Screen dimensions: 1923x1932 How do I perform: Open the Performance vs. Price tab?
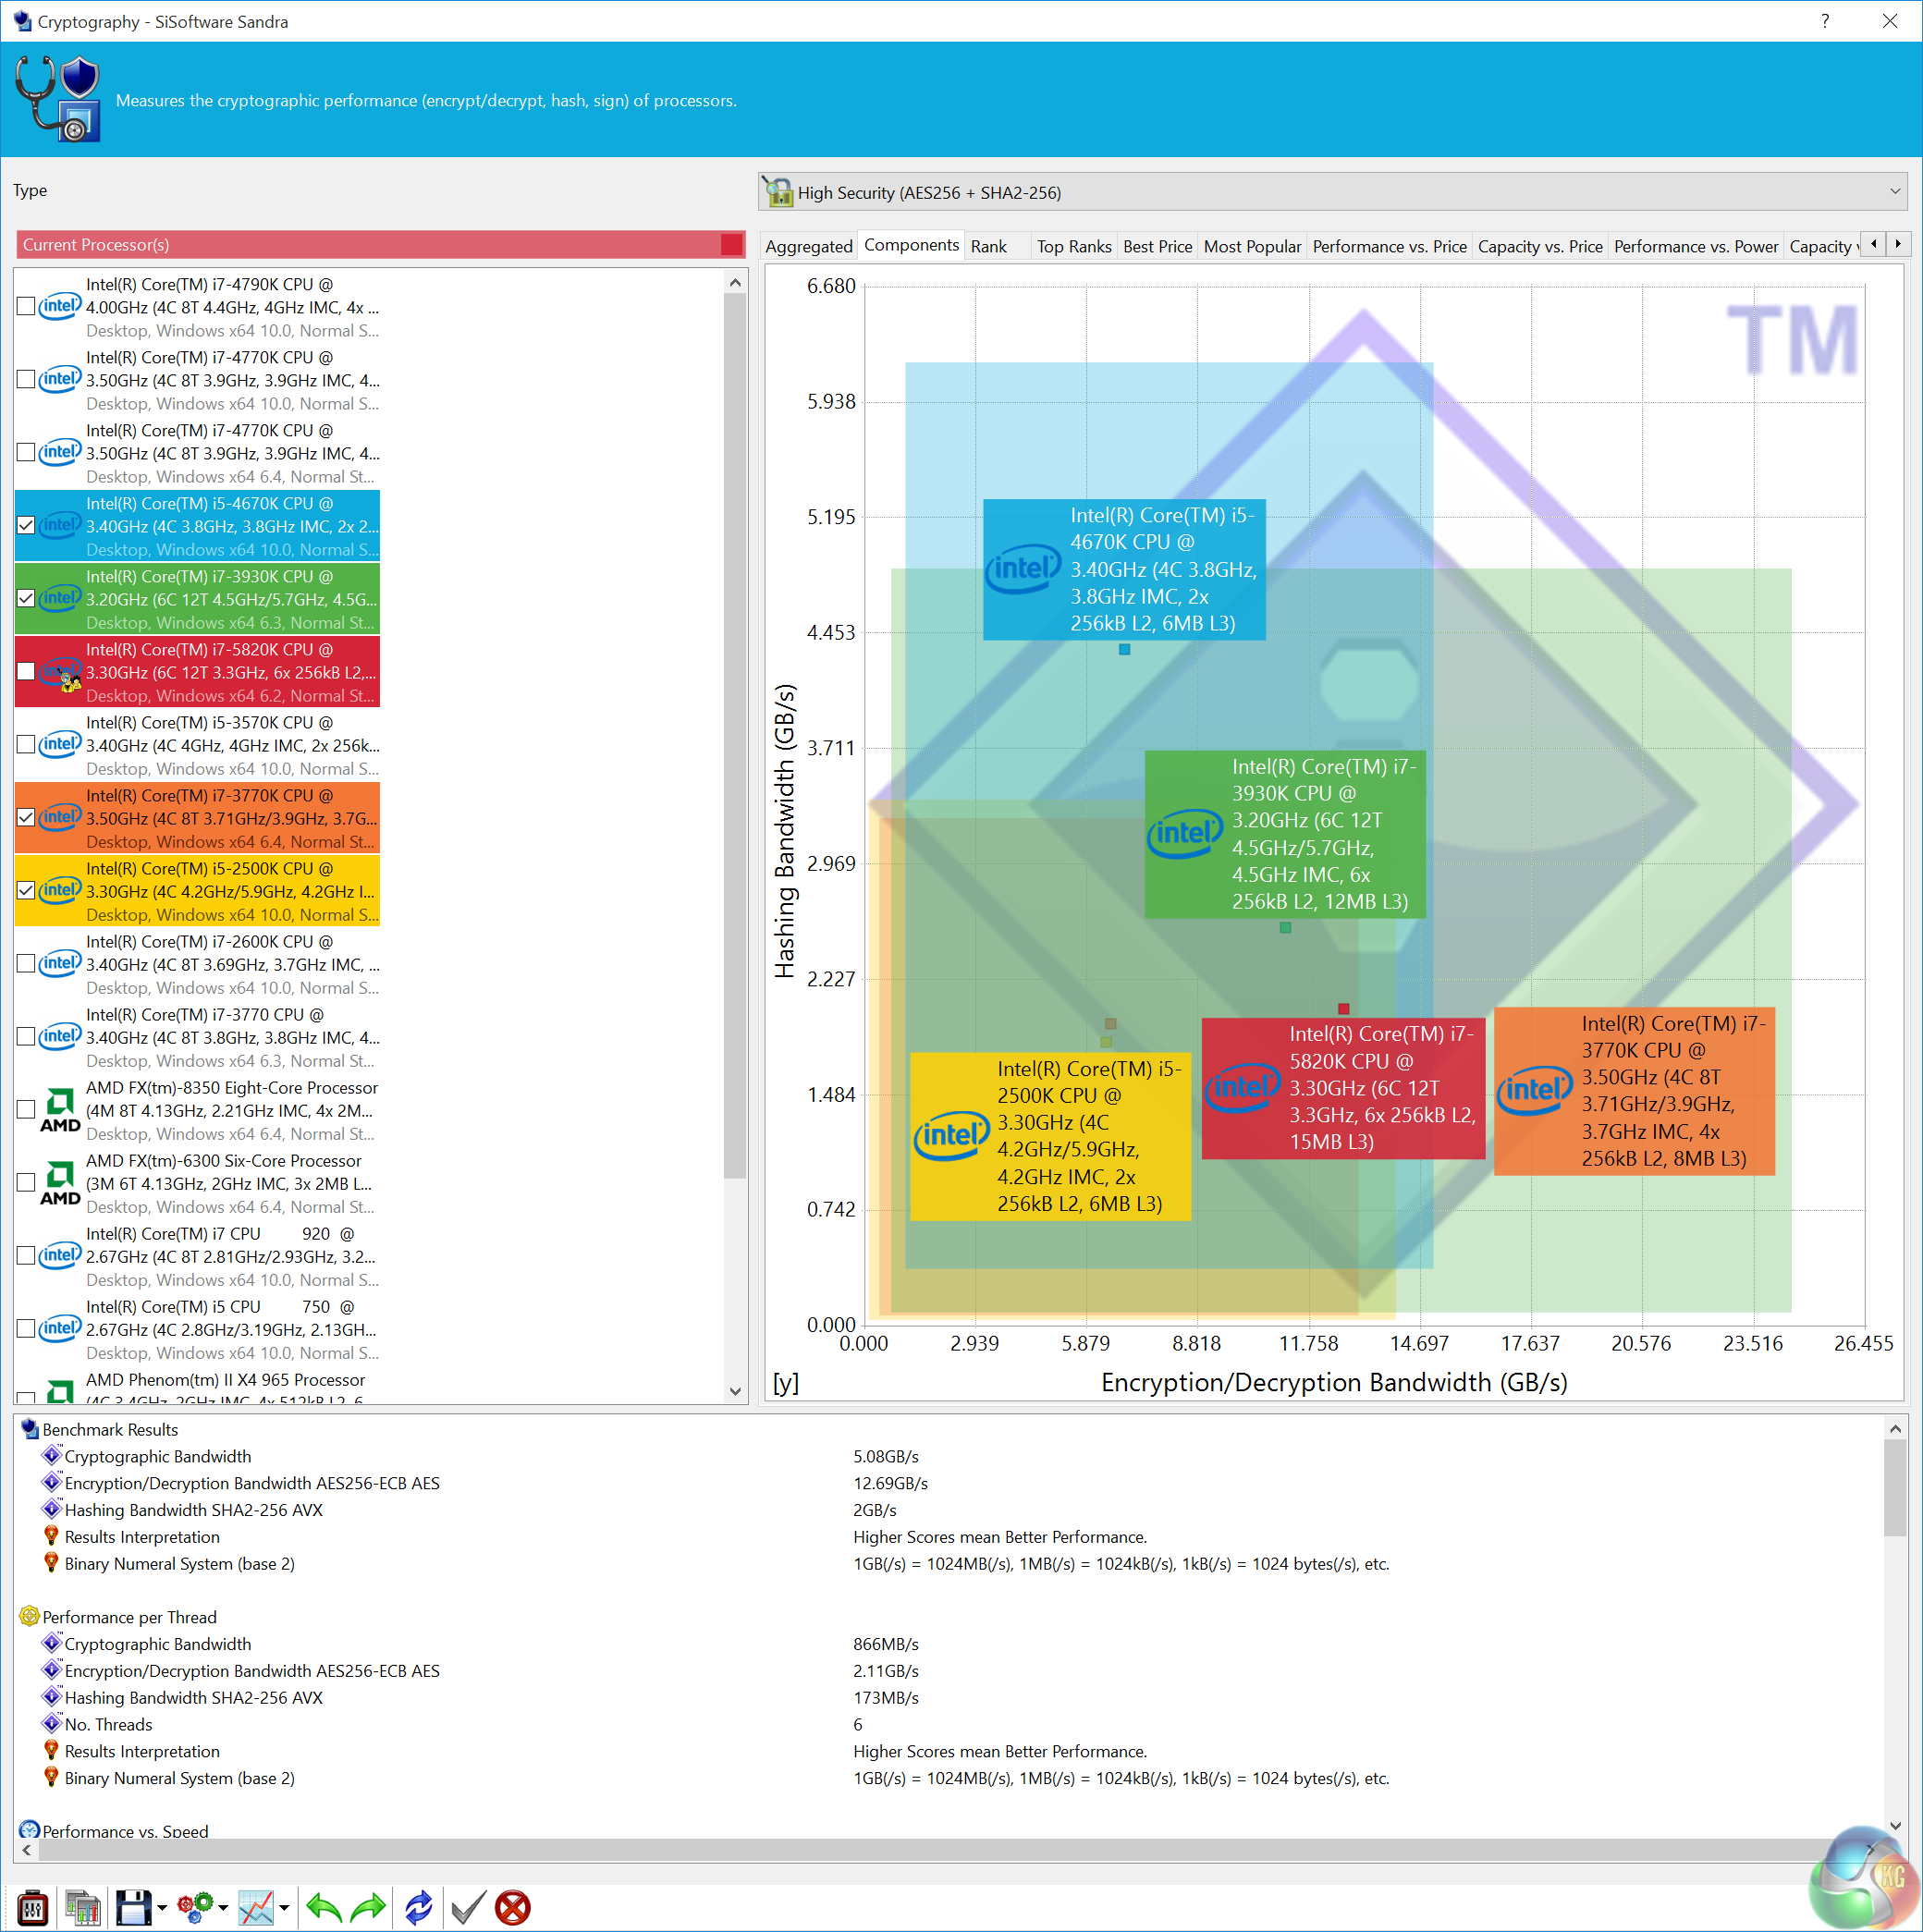[1388, 247]
